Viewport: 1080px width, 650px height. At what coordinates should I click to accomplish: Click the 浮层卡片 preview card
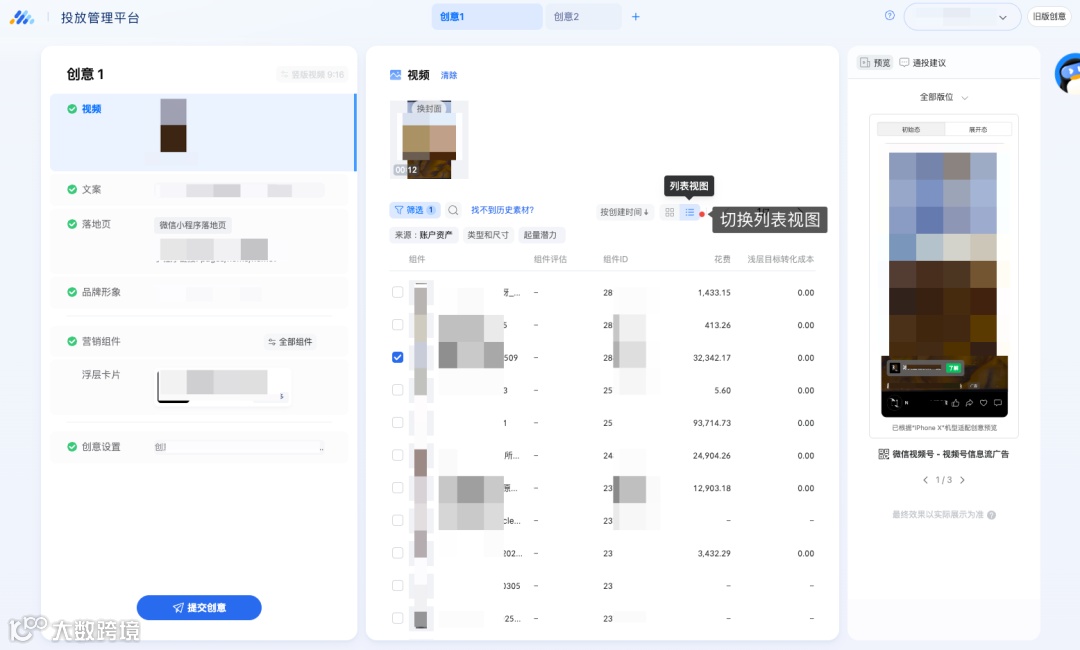coord(224,386)
